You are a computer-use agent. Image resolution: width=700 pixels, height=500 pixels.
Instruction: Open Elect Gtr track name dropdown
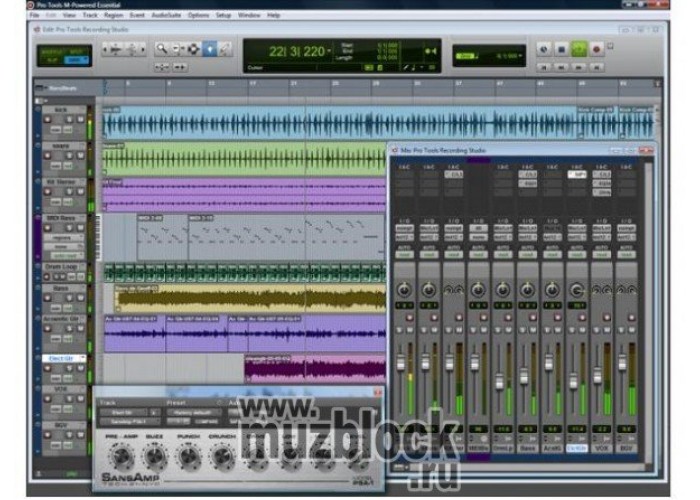click(83, 358)
